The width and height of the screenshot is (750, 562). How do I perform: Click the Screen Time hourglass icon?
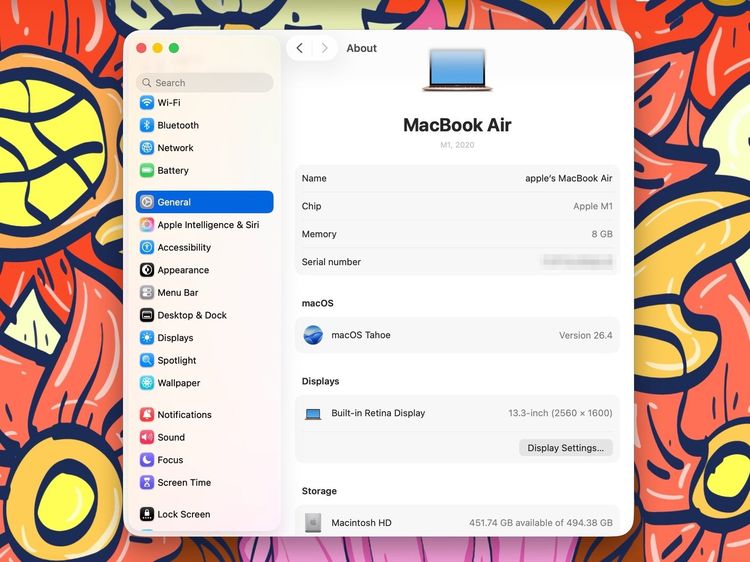pyautogui.click(x=147, y=482)
